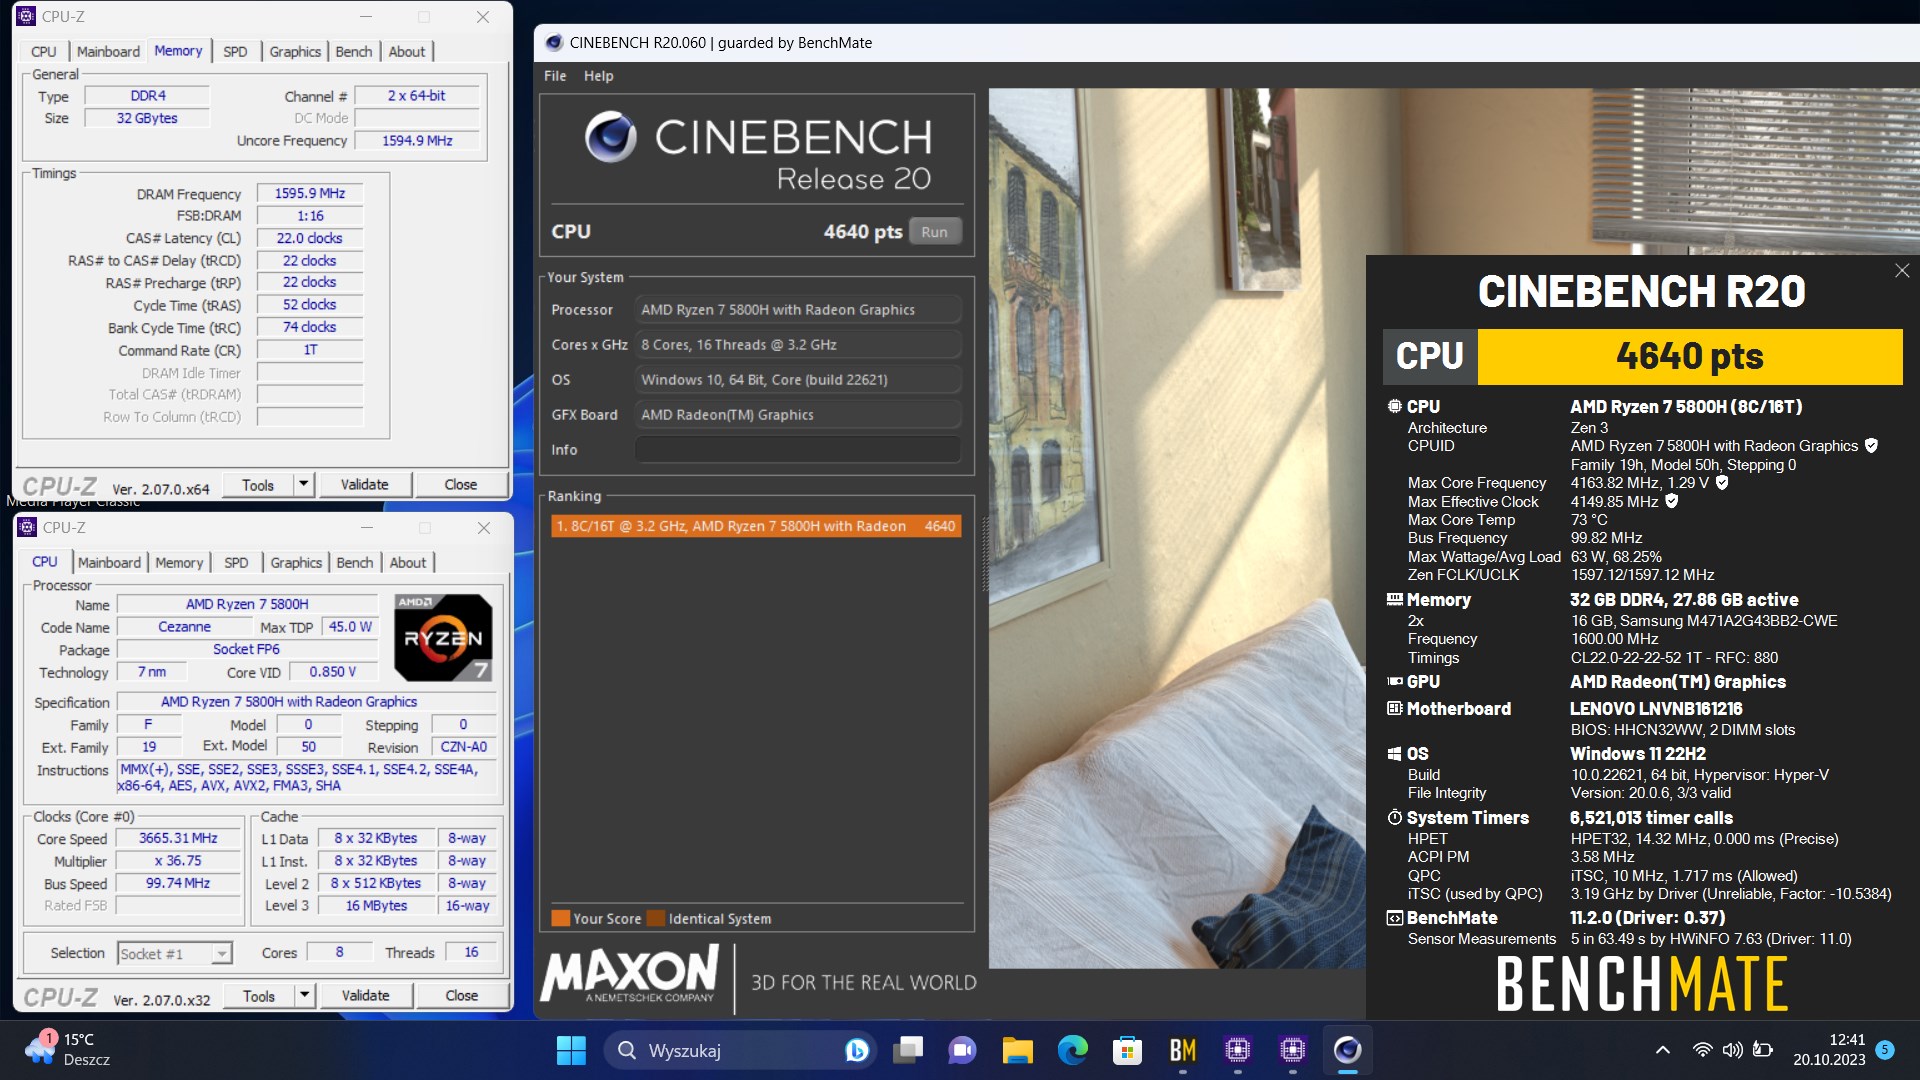The width and height of the screenshot is (1920, 1080).
Task: Expand Tools dropdown arrow in upper CPU-Z
Action: coord(304,484)
